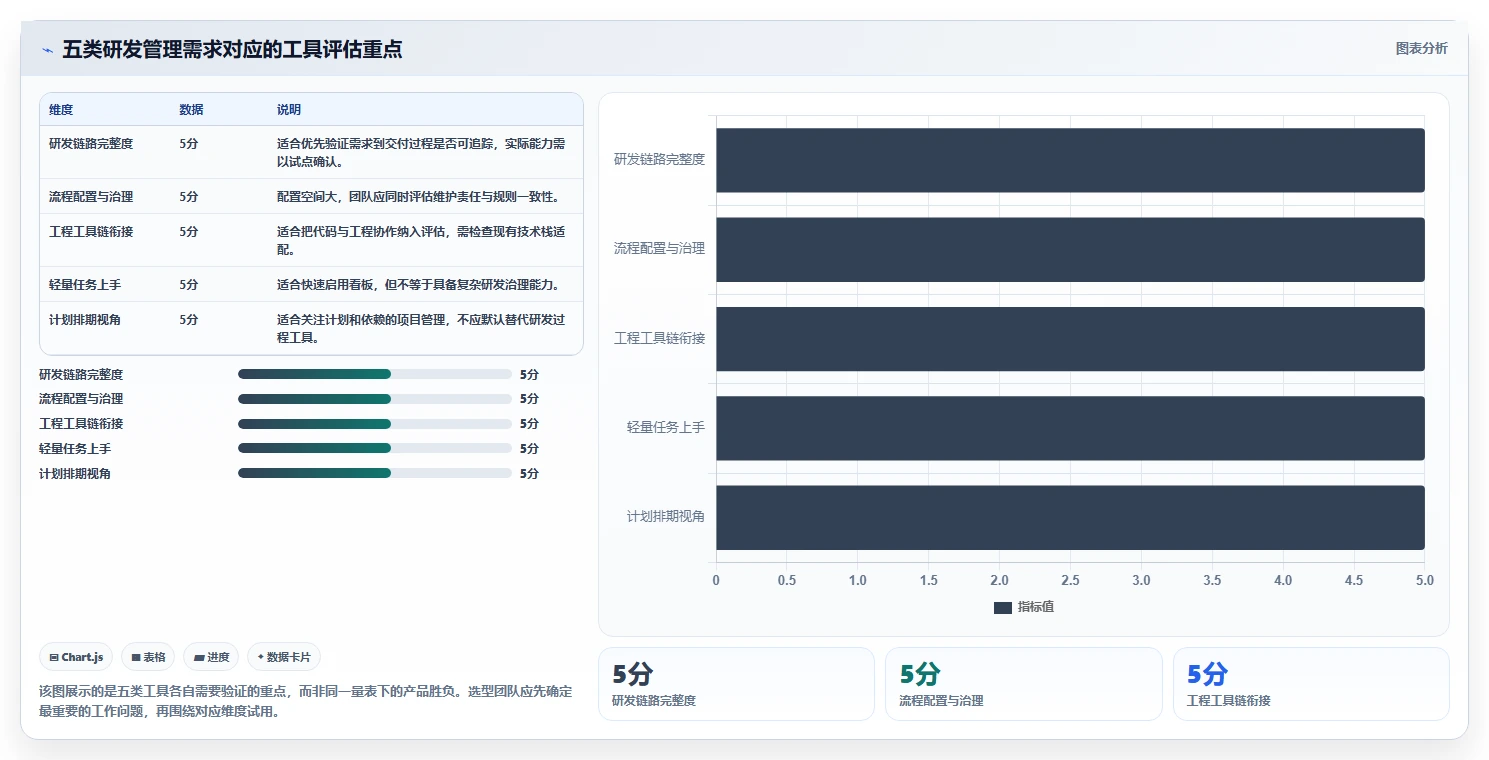Click the 维度 column header
Screen dimensions: 1489x760
[61, 110]
